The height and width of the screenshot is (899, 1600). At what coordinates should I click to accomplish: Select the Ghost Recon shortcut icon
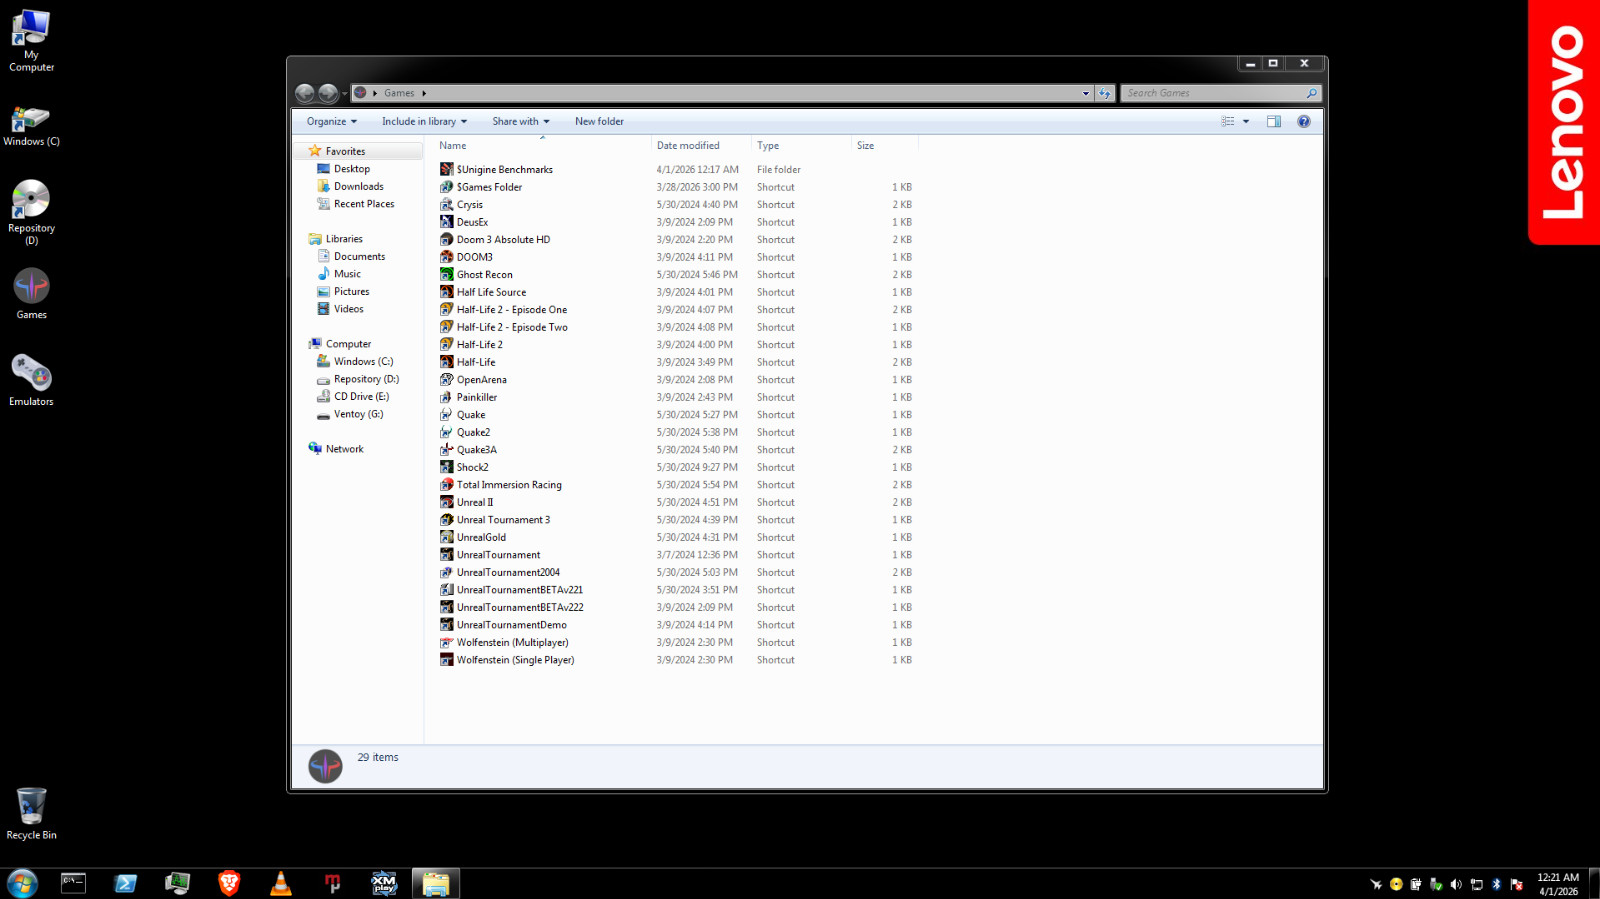pyautogui.click(x=447, y=275)
